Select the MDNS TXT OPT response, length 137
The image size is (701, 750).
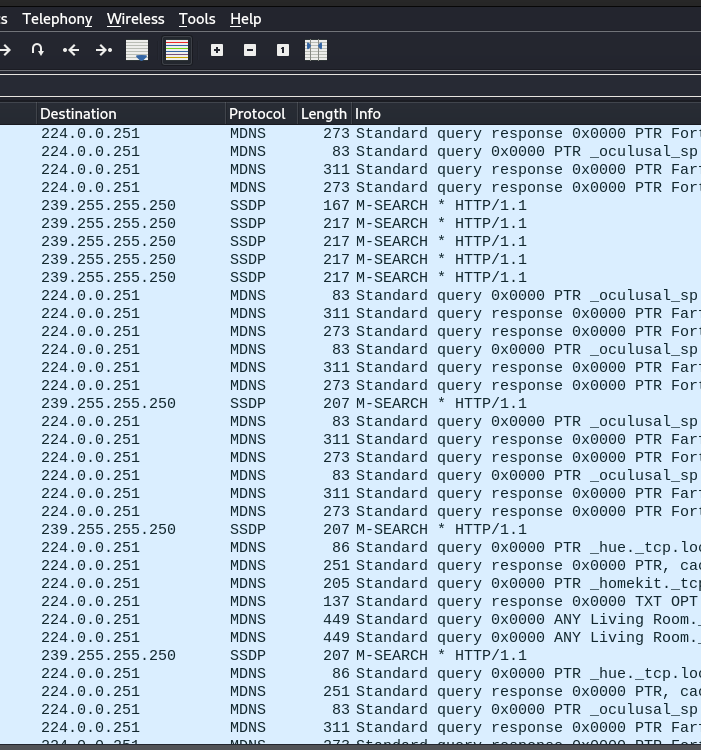350,602
